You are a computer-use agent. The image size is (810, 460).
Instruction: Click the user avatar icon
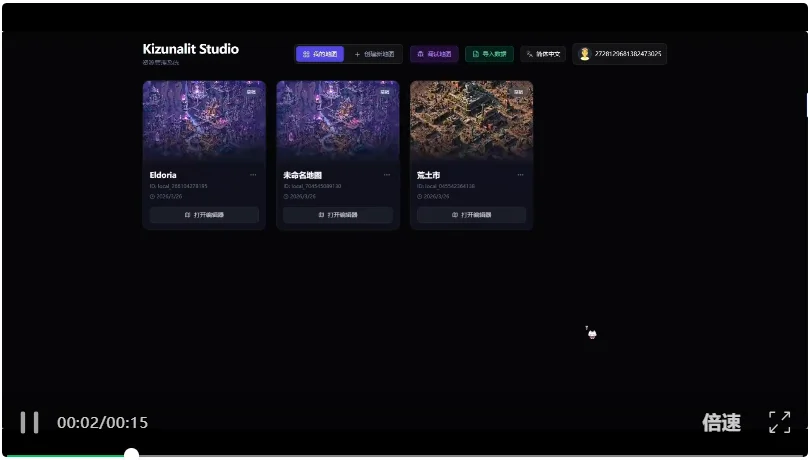coord(585,54)
